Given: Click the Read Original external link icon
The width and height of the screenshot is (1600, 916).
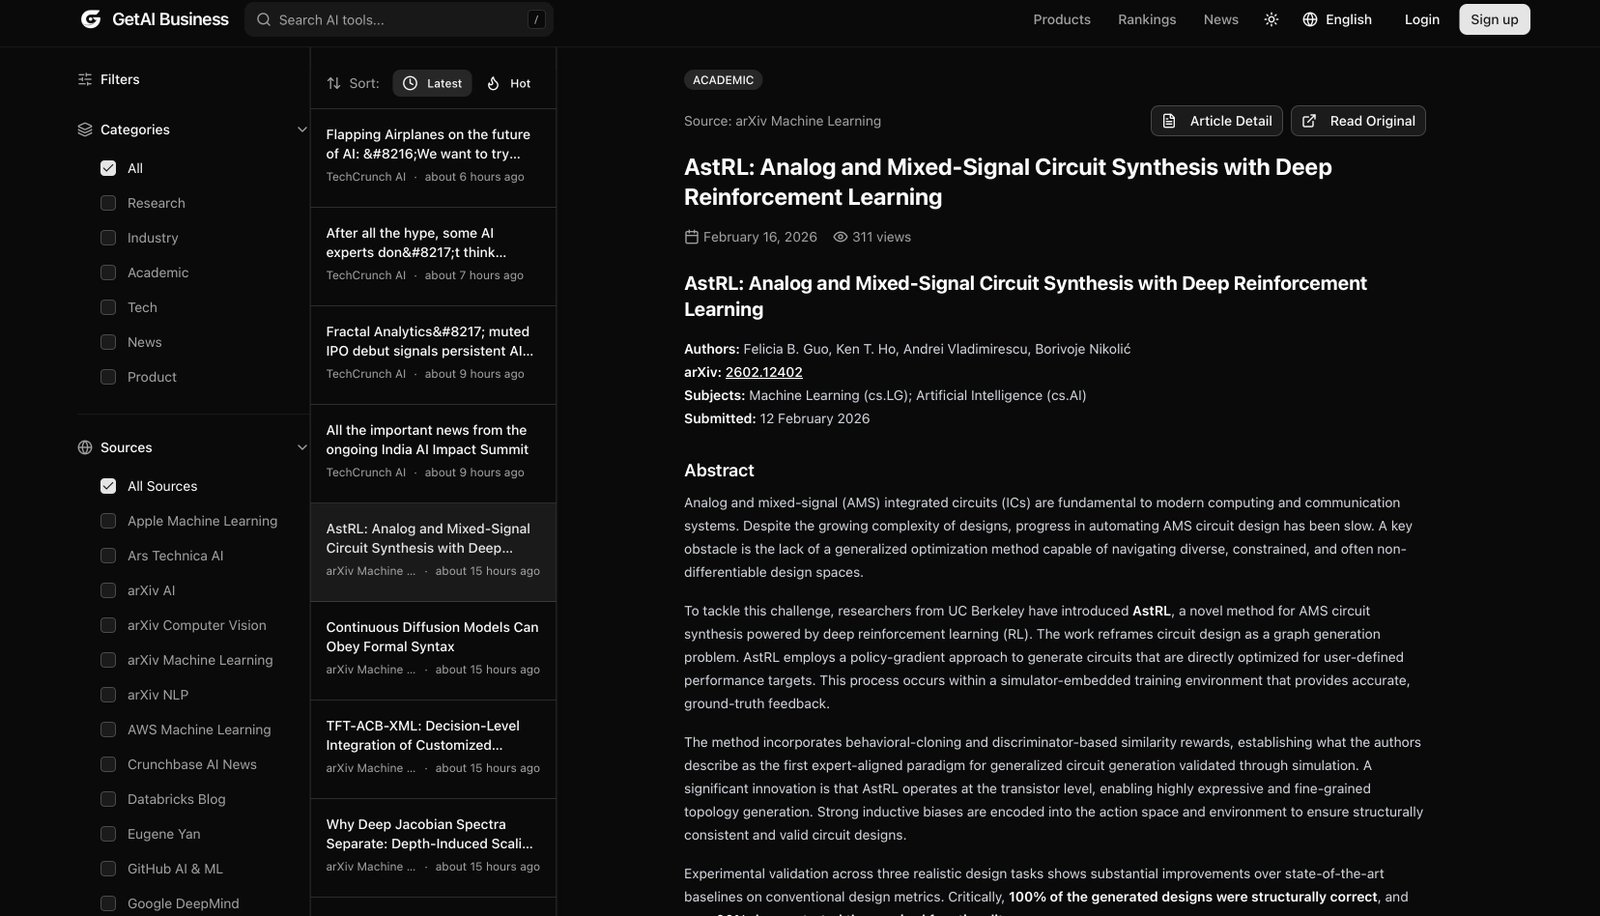Looking at the screenshot, I should tap(1309, 121).
